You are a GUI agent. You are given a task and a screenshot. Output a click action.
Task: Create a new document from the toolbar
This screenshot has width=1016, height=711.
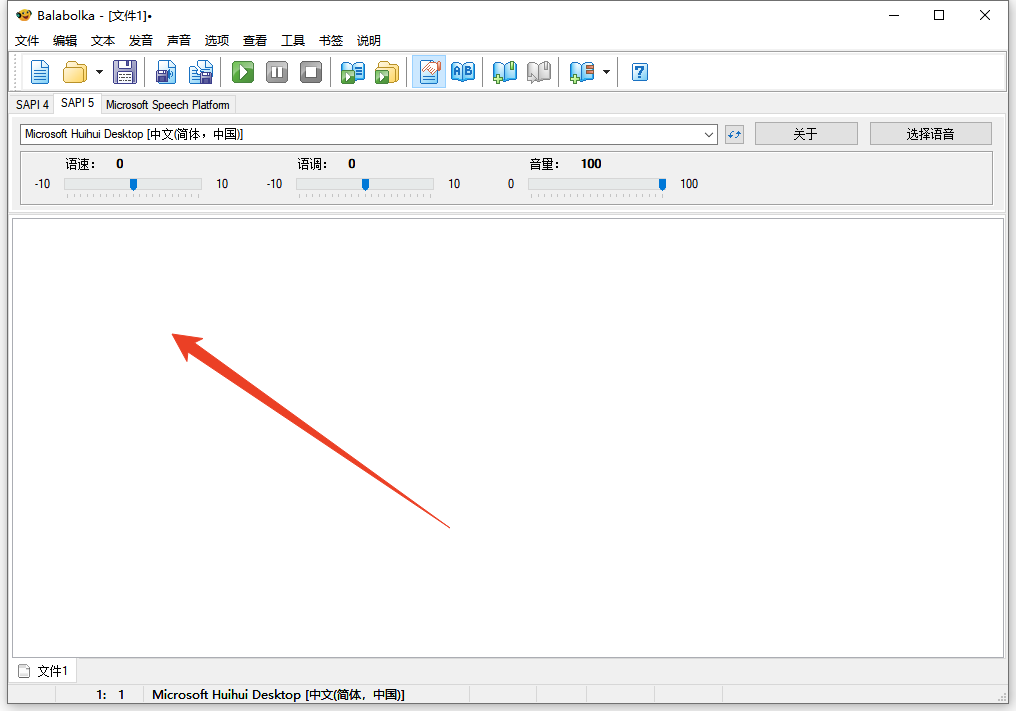pyautogui.click(x=40, y=72)
